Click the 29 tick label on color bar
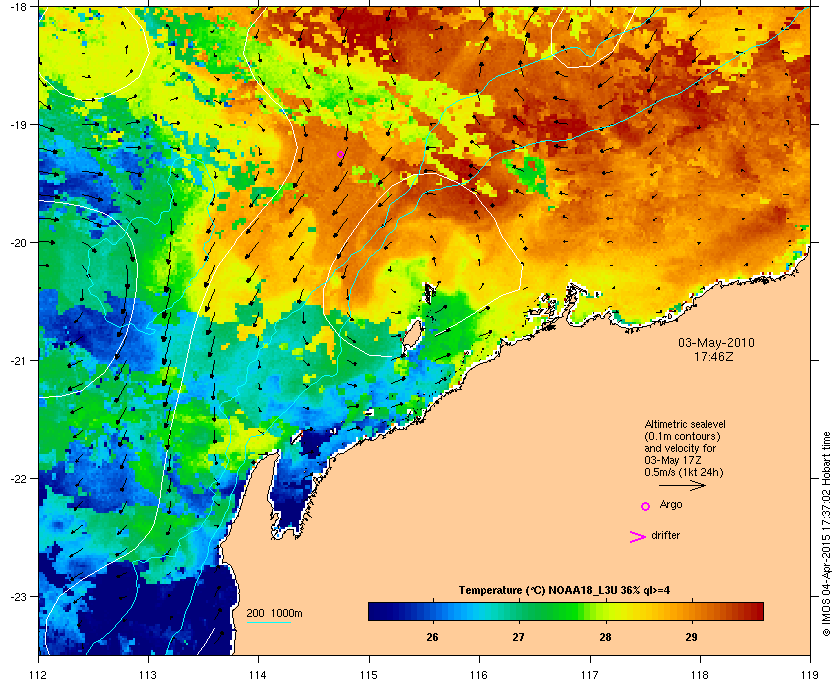 tap(692, 637)
